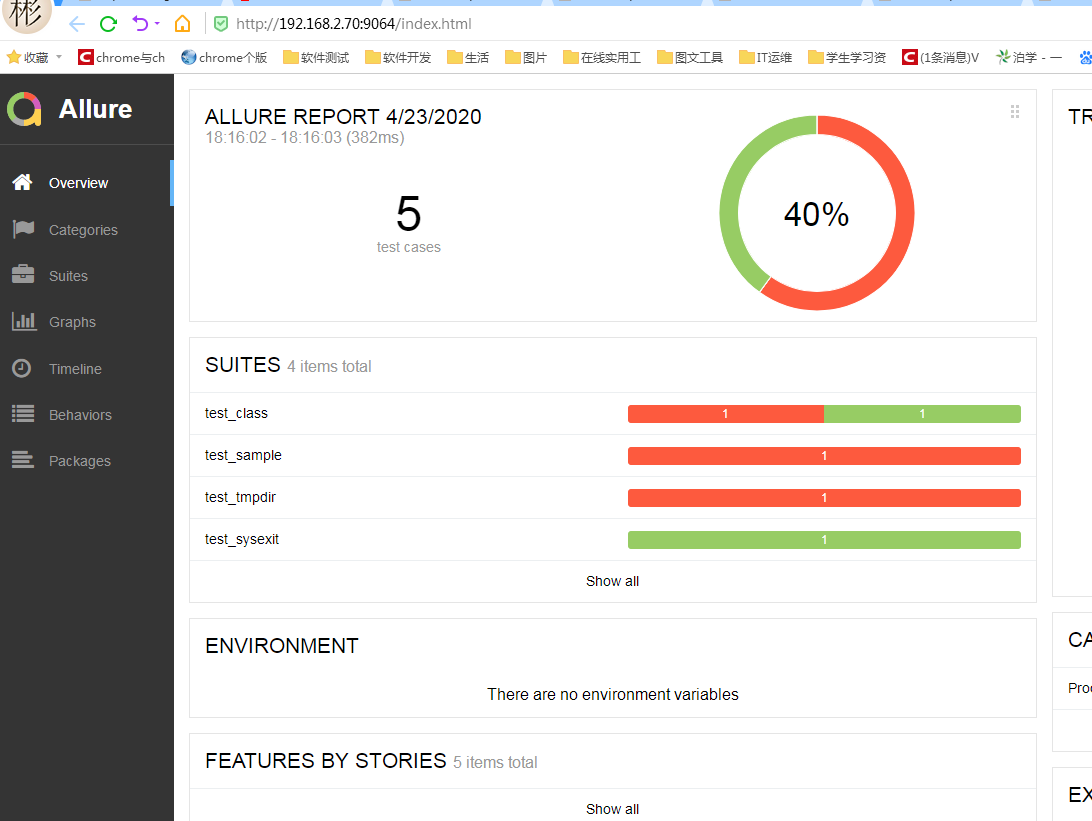This screenshot has width=1092, height=821.
Task: Open the (1条消息)V bookmark
Action: (x=940, y=57)
